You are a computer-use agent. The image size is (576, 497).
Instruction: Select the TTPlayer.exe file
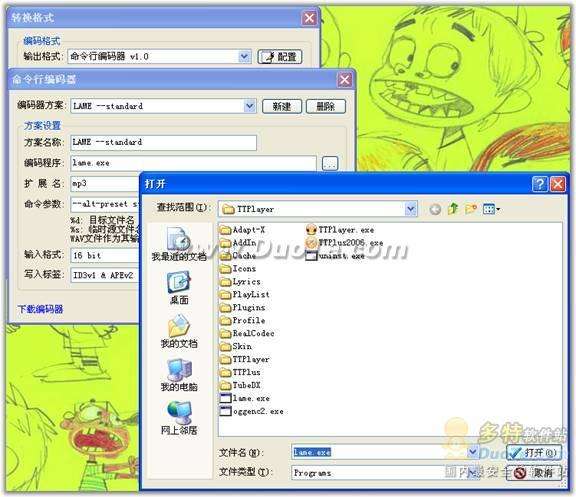pyautogui.click(x=340, y=230)
